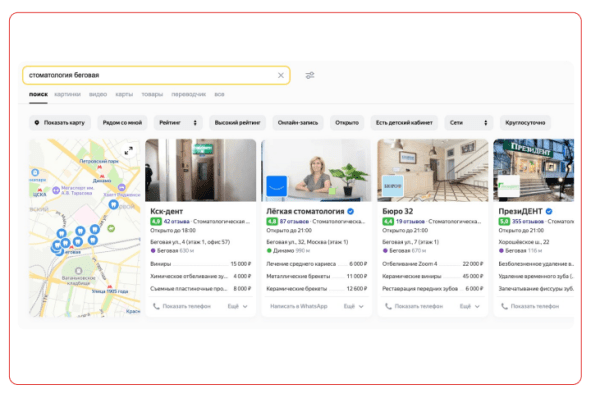Click the phone icon on the Бюро 32 card
This screenshot has width=600, height=403.
coord(388,306)
